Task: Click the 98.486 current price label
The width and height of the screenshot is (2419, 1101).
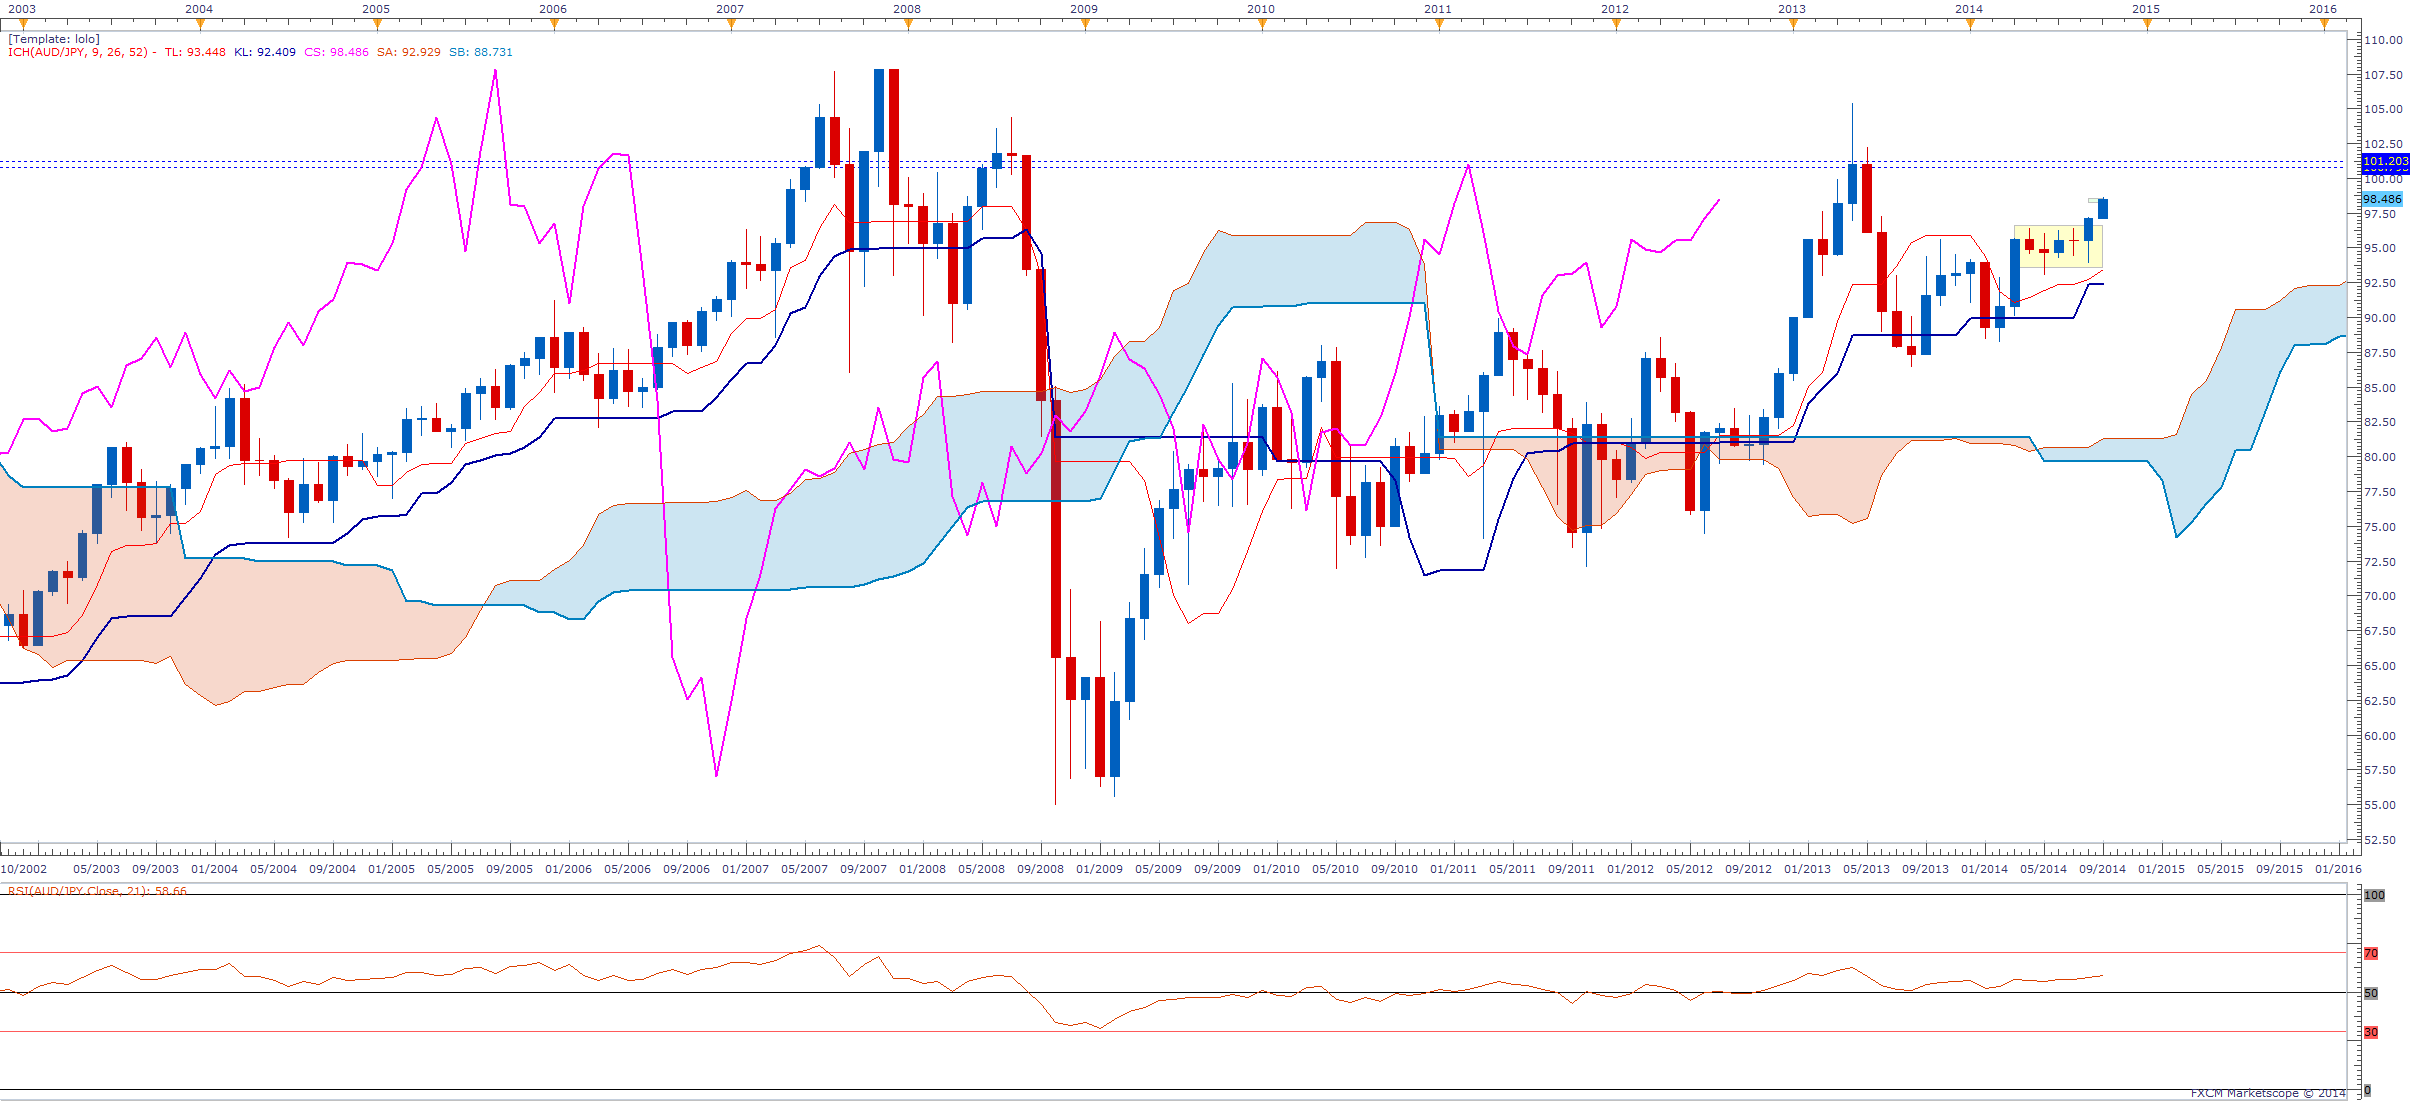Action: [x=2381, y=200]
